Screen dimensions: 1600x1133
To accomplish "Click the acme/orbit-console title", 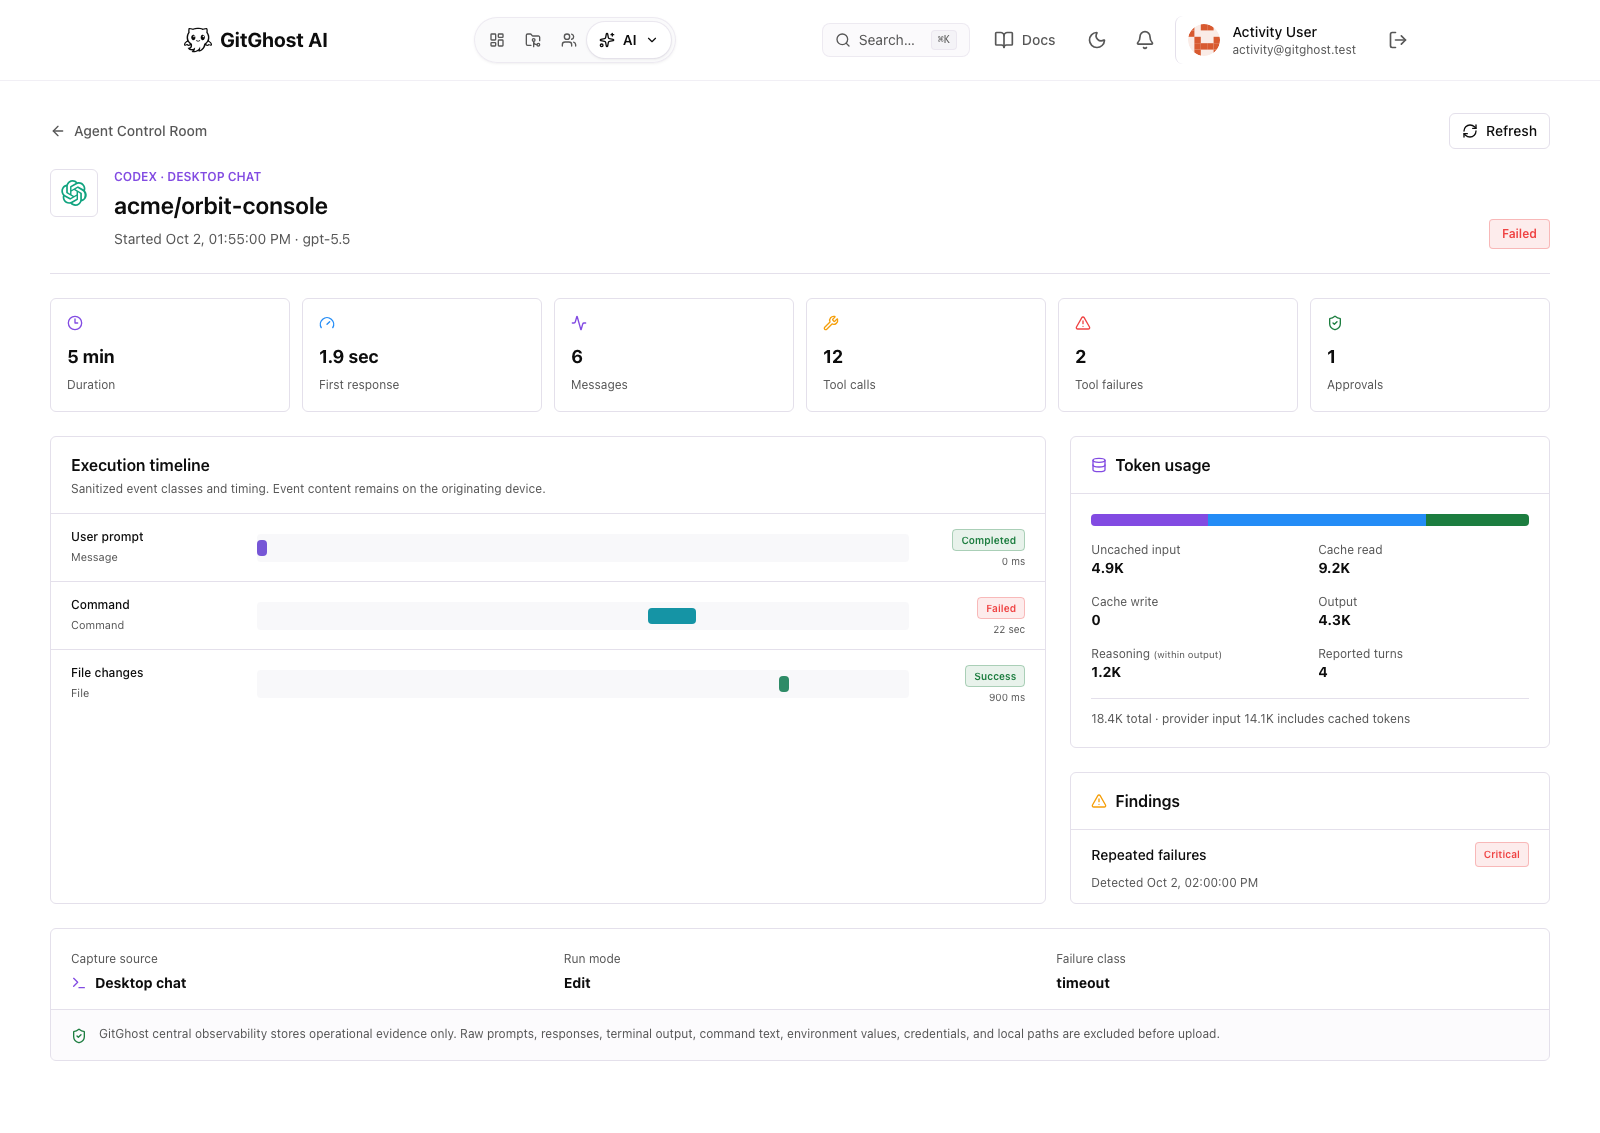I will click(x=221, y=206).
